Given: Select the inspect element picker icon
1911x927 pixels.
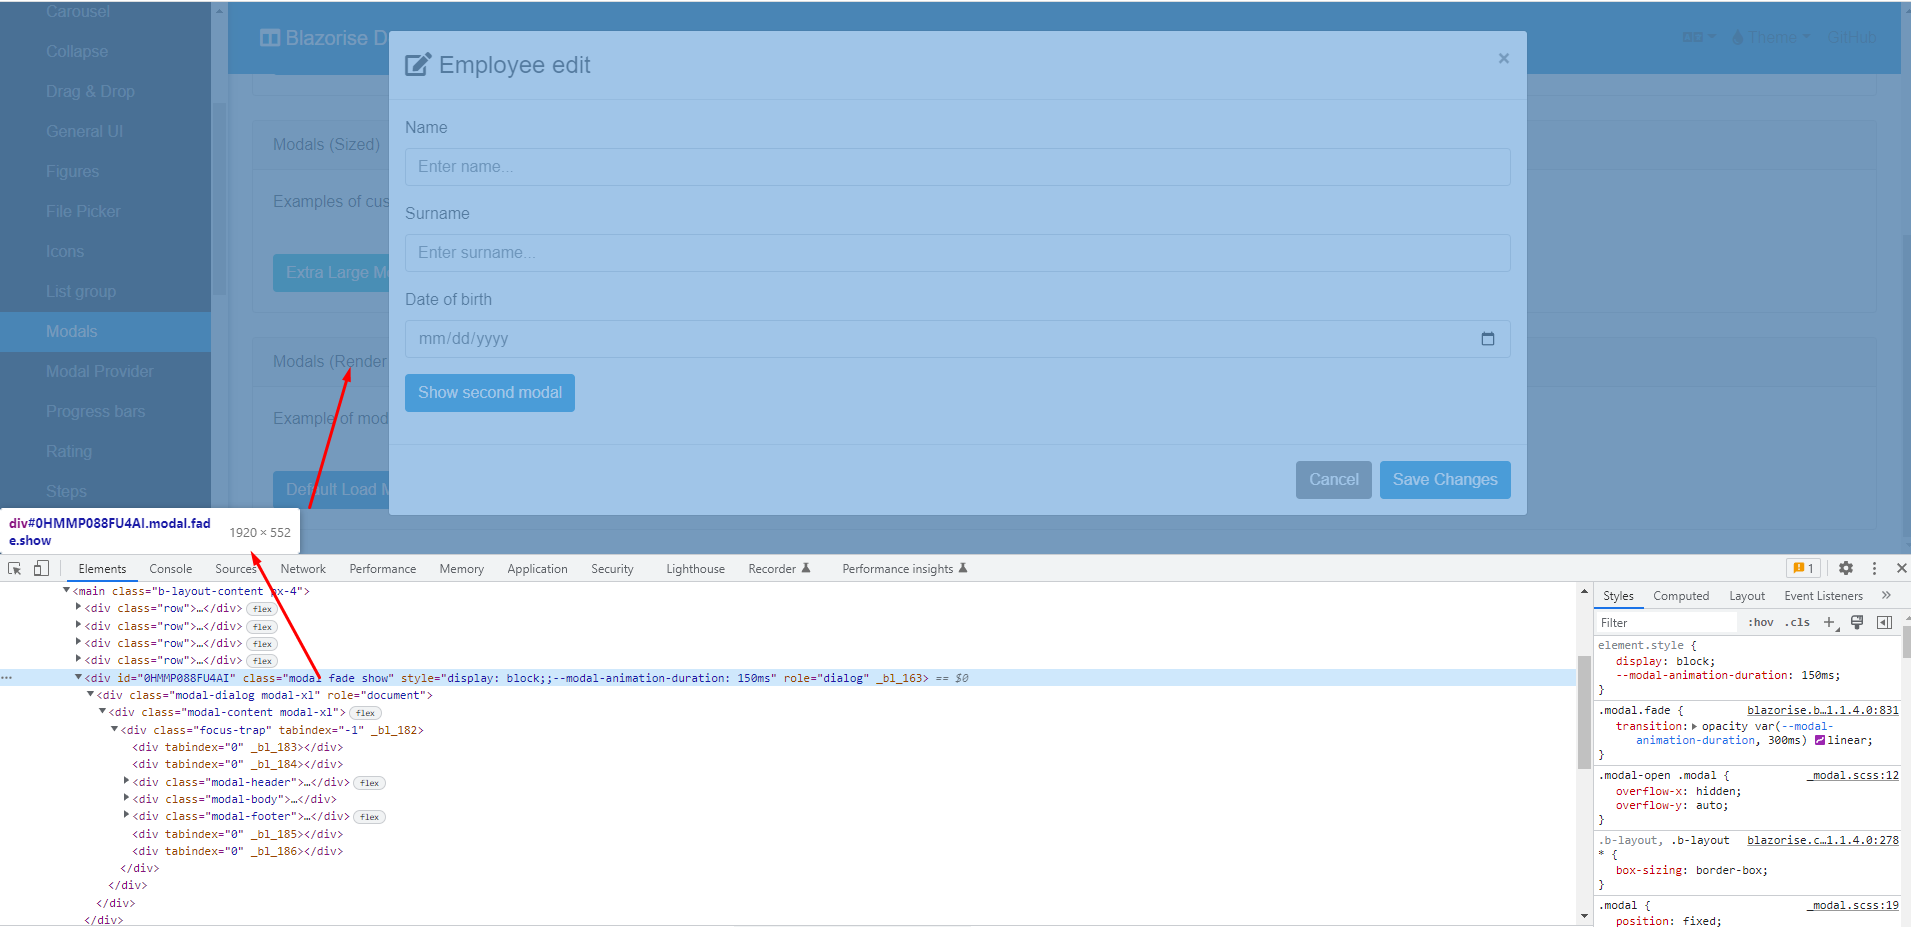Looking at the screenshot, I should (13, 568).
